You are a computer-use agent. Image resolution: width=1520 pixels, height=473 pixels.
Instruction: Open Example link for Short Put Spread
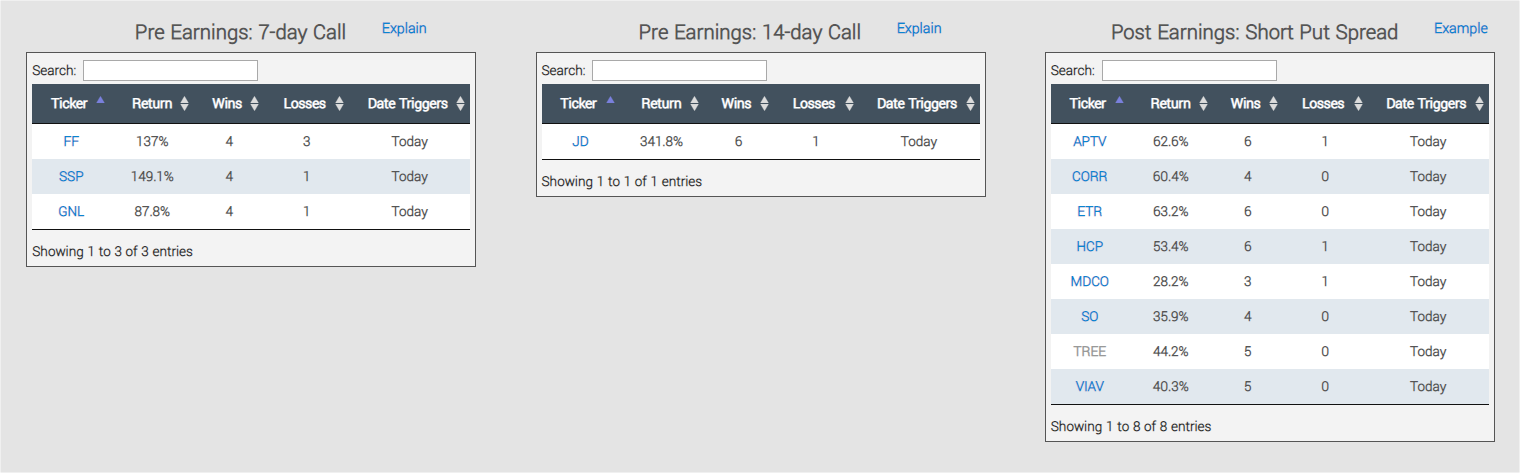point(1460,29)
